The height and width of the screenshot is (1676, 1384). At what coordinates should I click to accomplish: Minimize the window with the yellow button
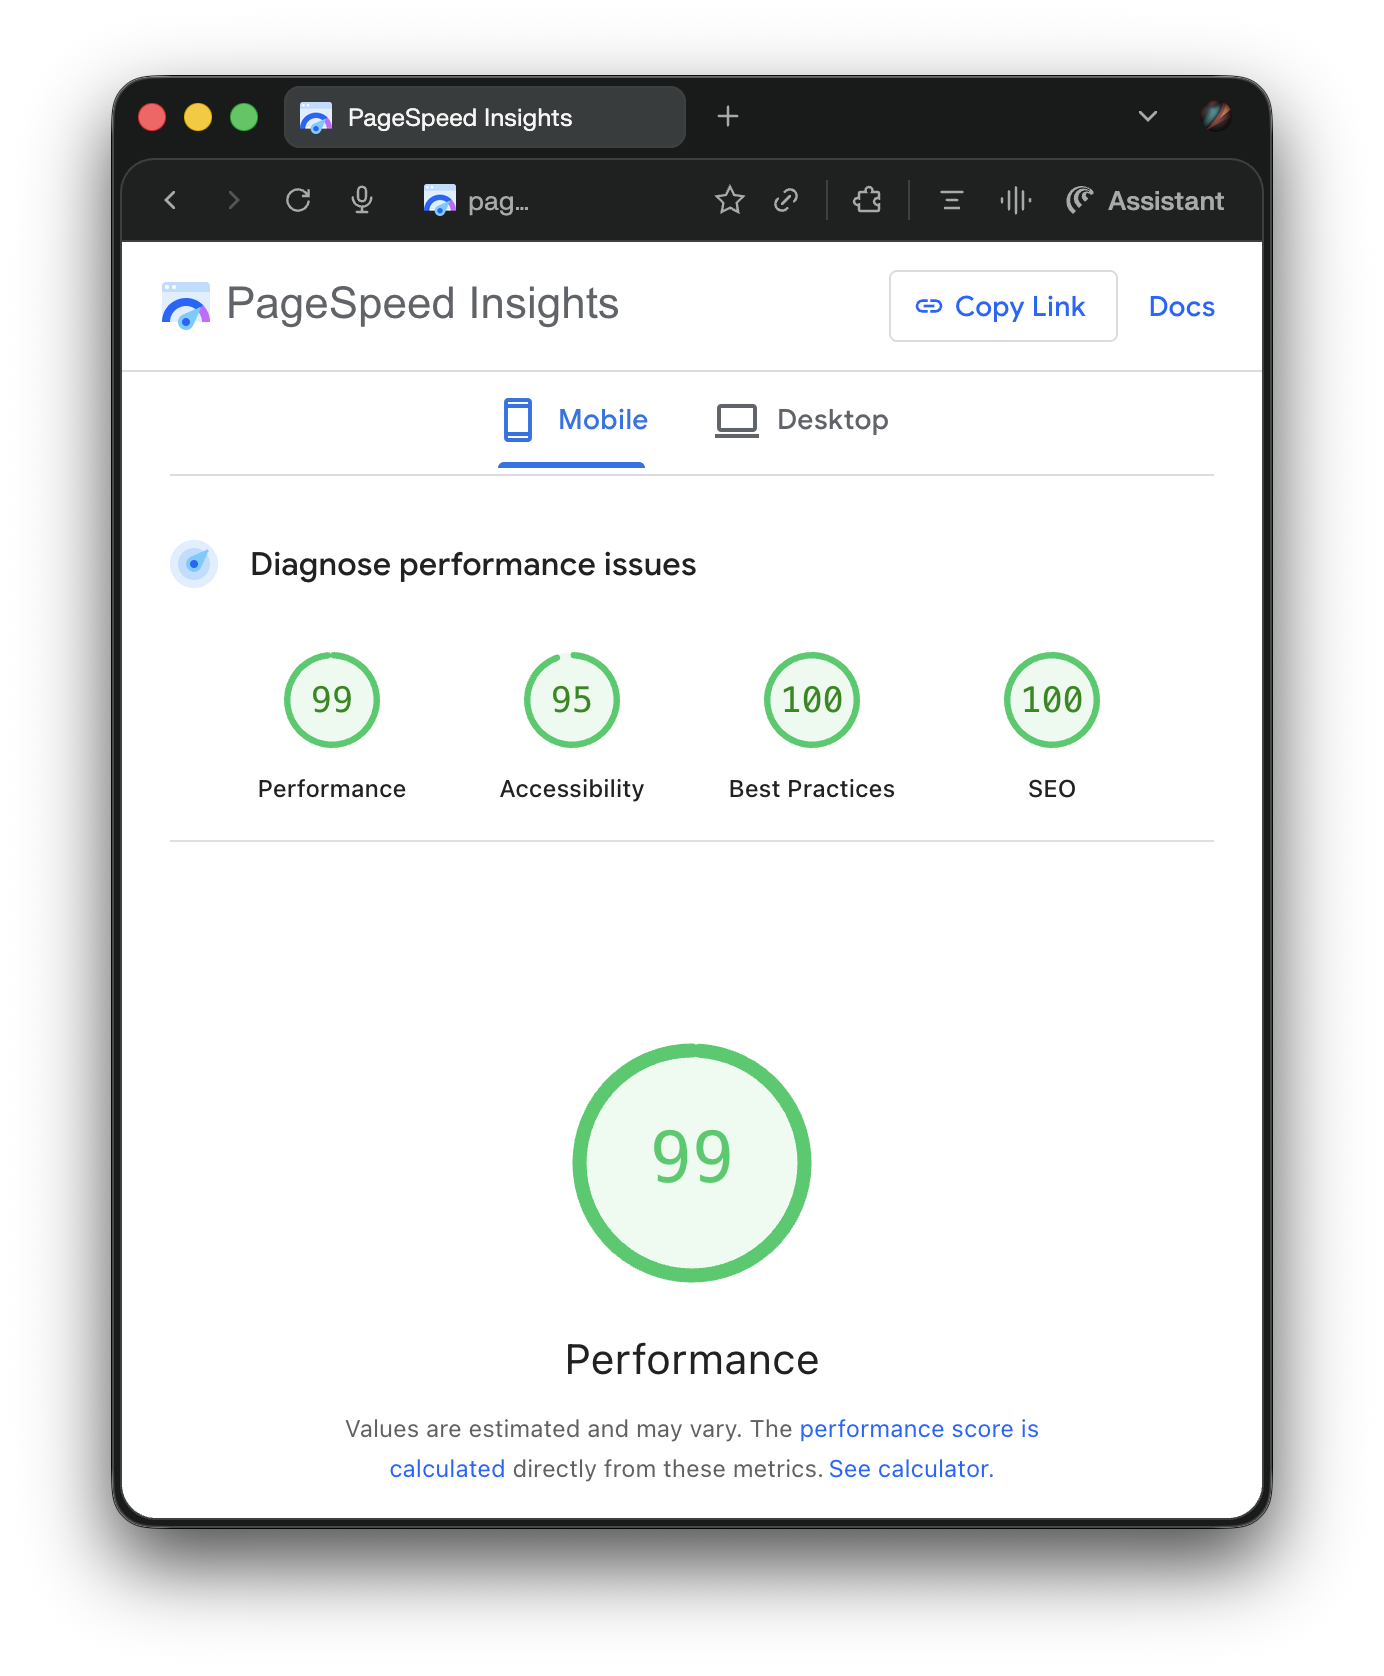[x=198, y=117]
